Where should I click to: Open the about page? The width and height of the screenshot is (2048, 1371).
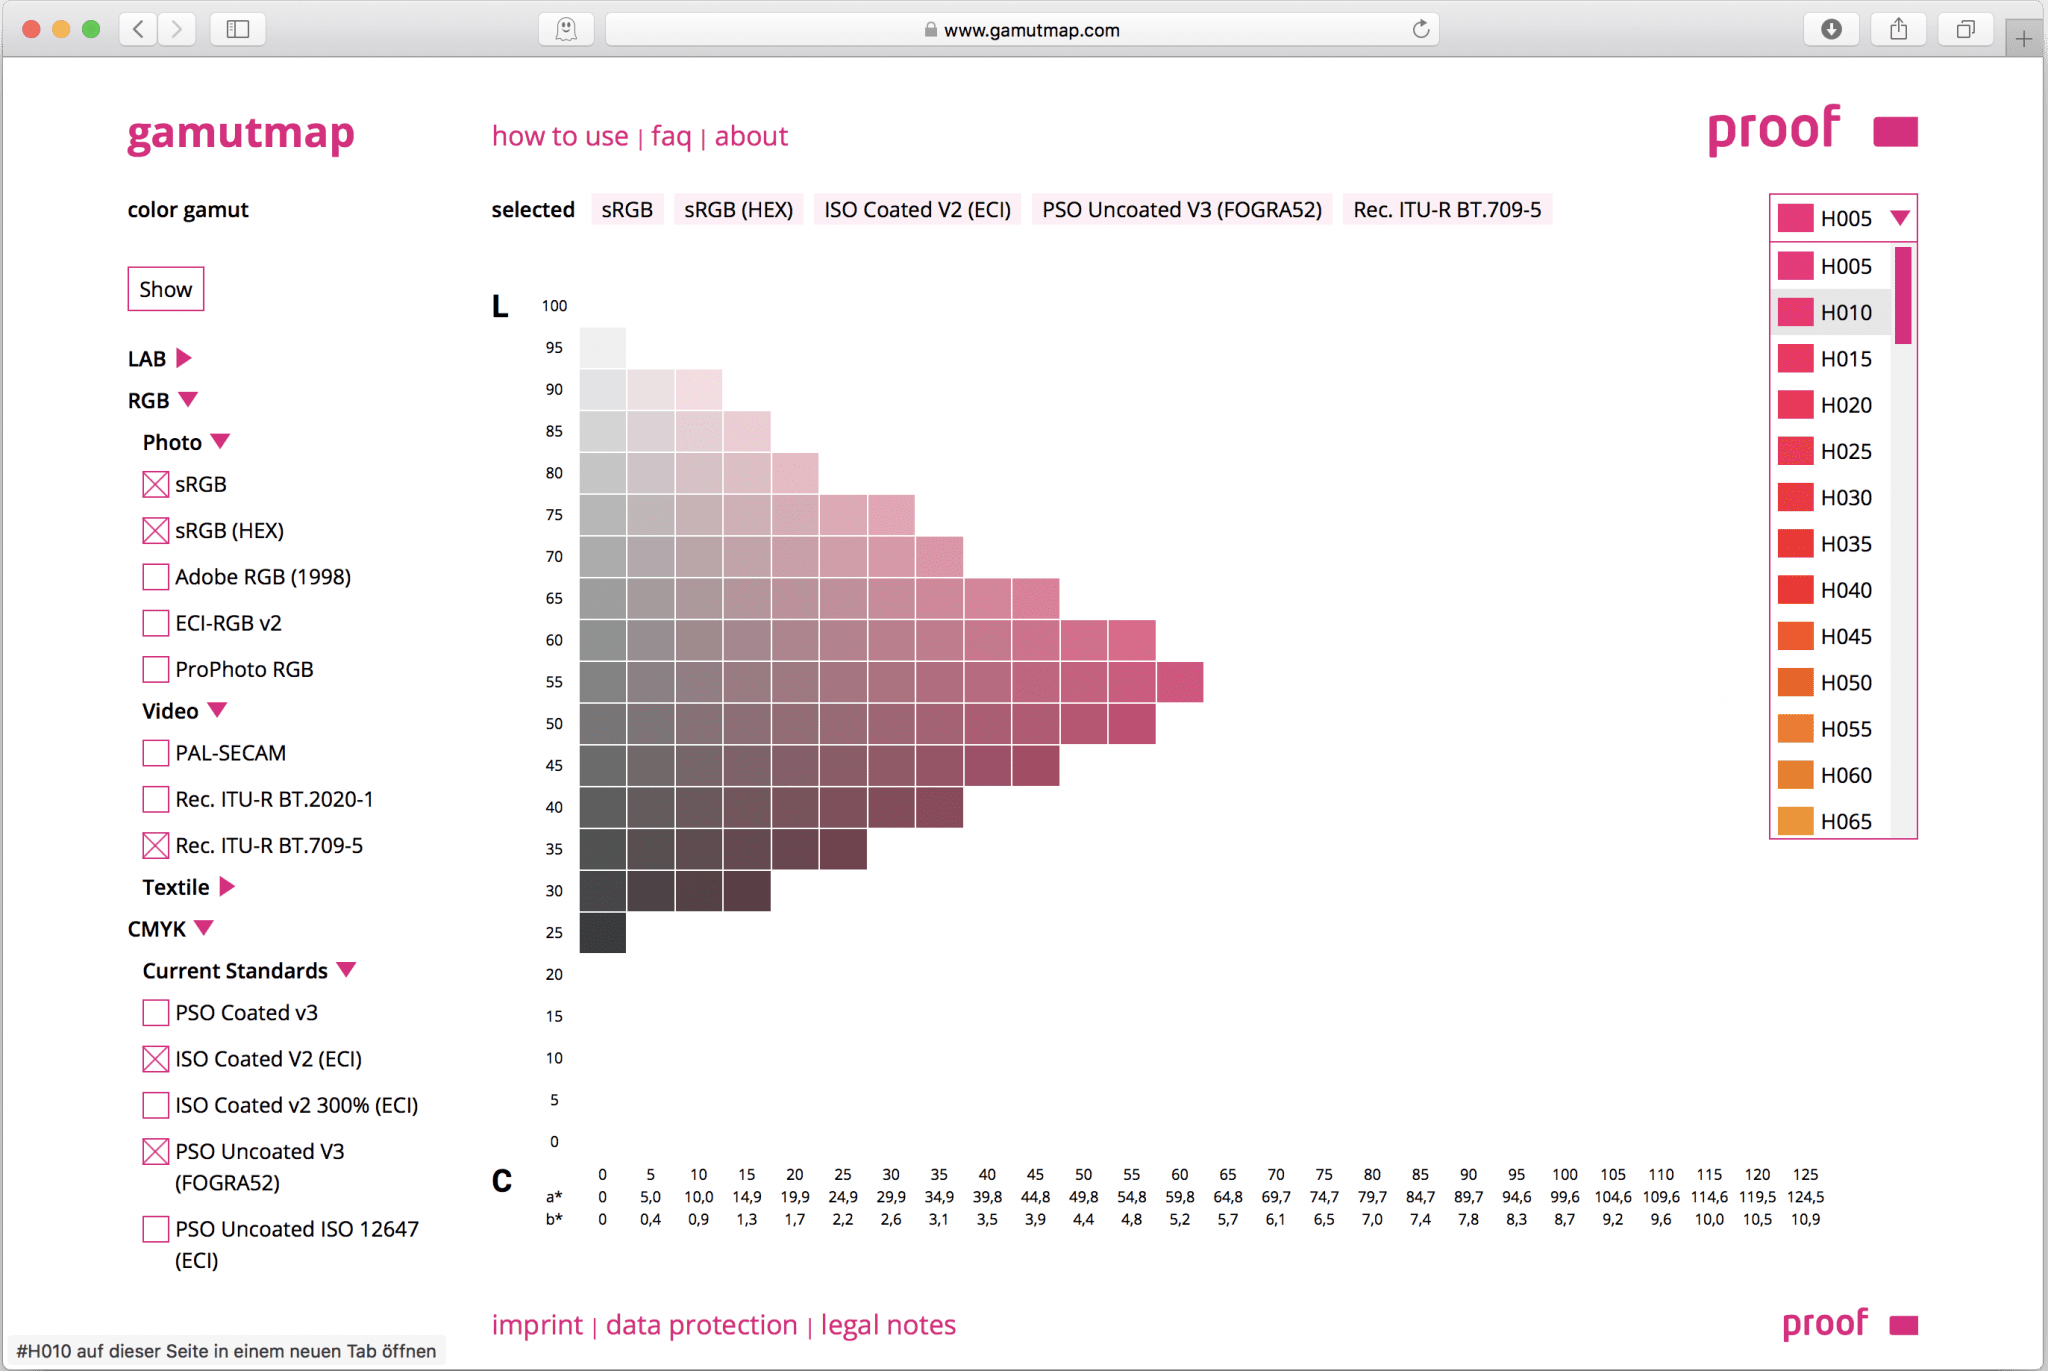point(751,136)
